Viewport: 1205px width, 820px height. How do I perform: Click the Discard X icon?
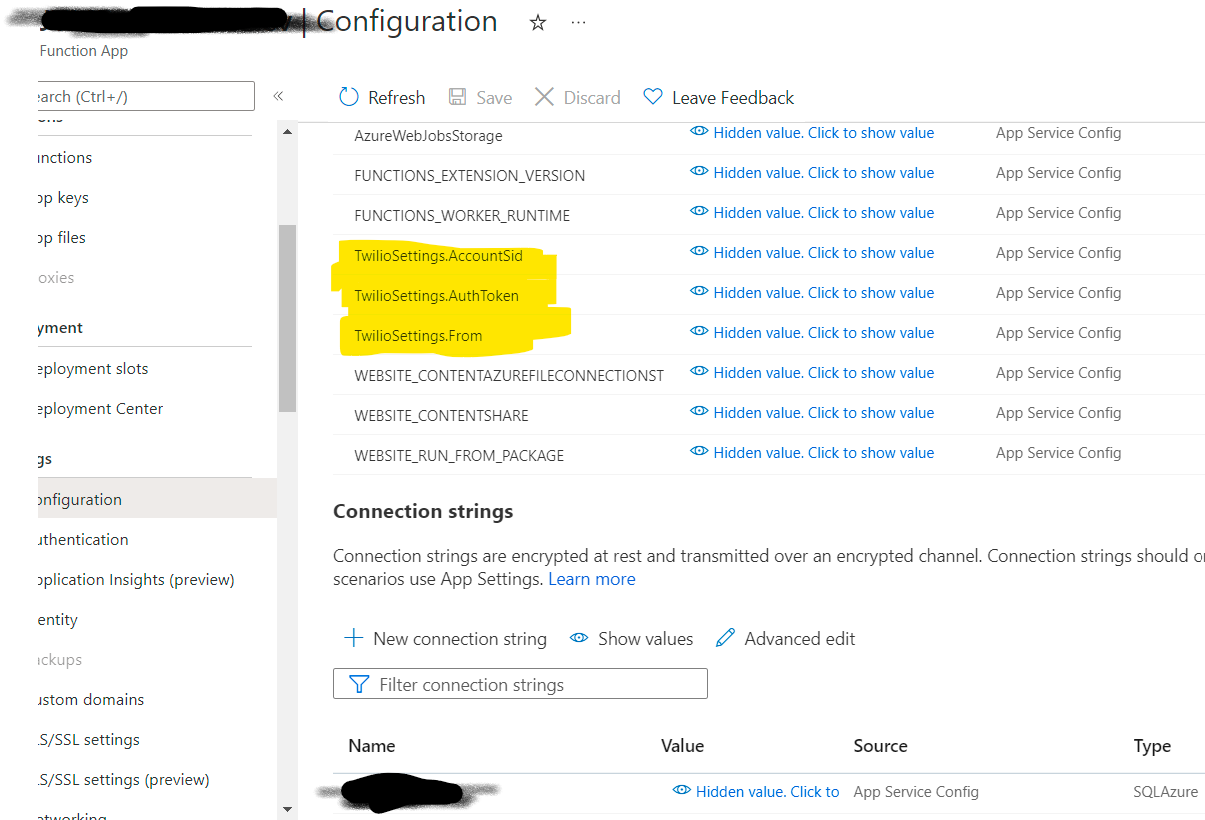[544, 97]
